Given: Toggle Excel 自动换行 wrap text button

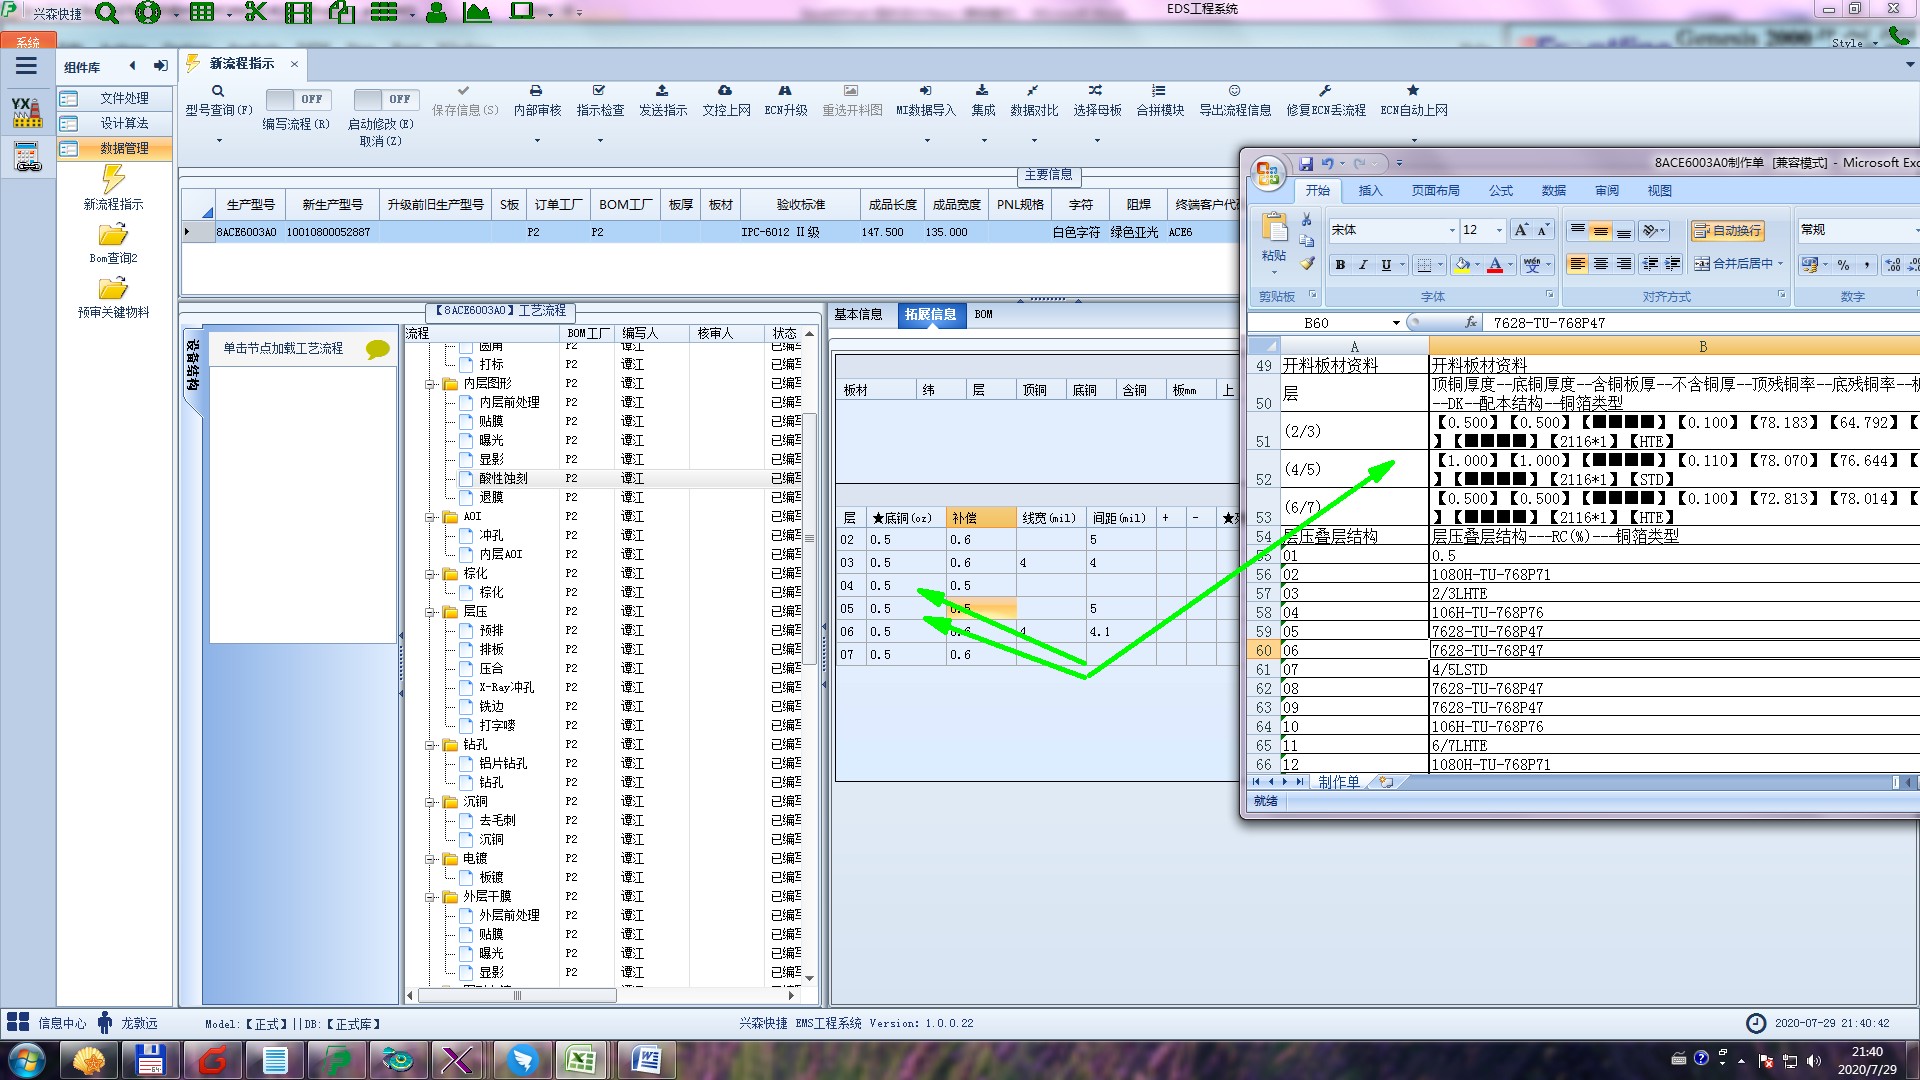Looking at the screenshot, I should (x=1727, y=231).
